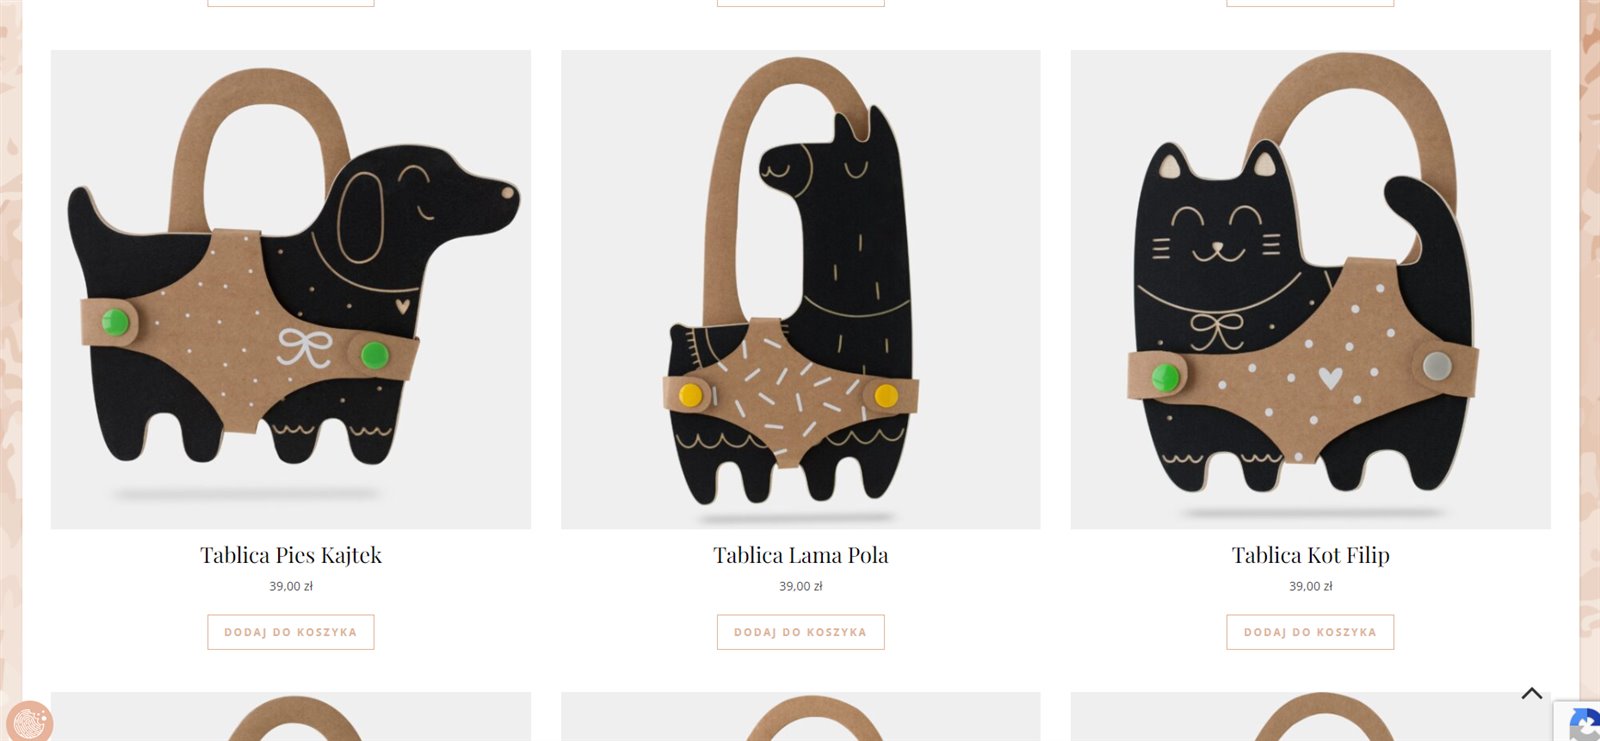The height and width of the screenshot is (741, 1600).
Task: Click the Tablica Pies Kajtek title link
Action: tap(291, 555)
